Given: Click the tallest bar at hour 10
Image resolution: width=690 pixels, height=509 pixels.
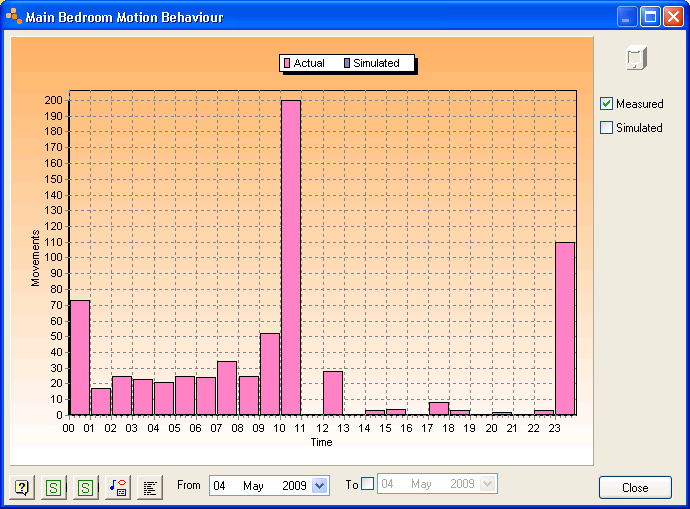Looking at the screenshot, I should tap(290, 257).
